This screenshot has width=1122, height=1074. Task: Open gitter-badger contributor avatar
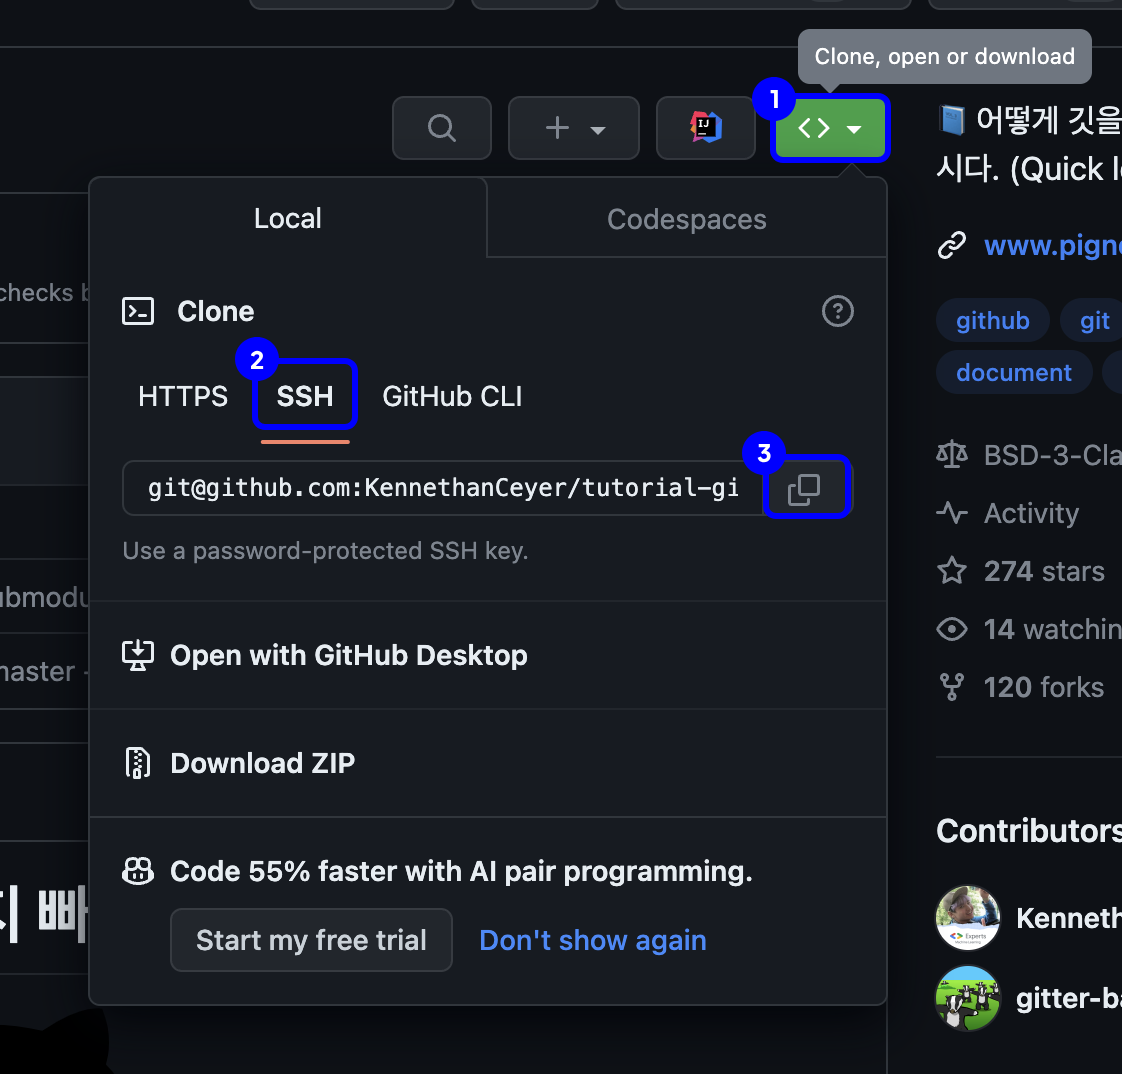[x=967, y=997]
